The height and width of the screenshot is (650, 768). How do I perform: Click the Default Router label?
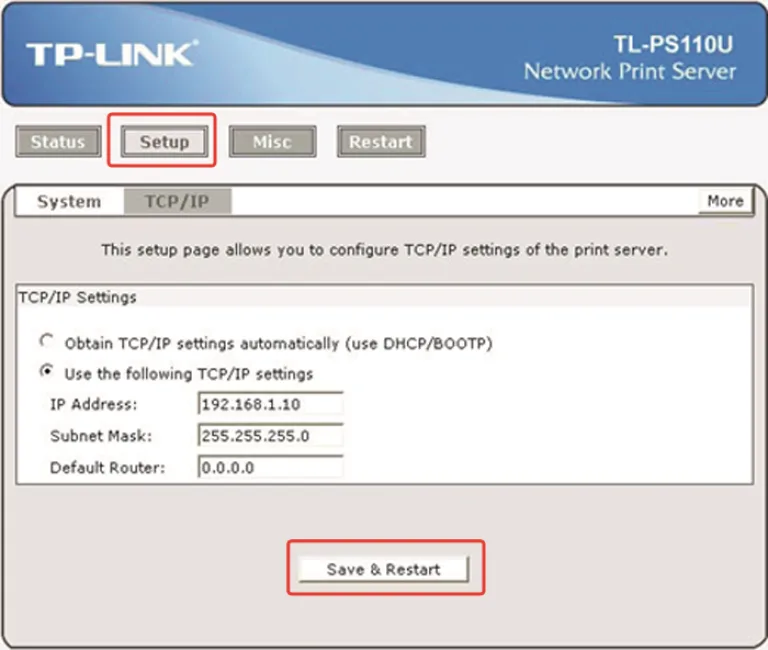(107, 468)
